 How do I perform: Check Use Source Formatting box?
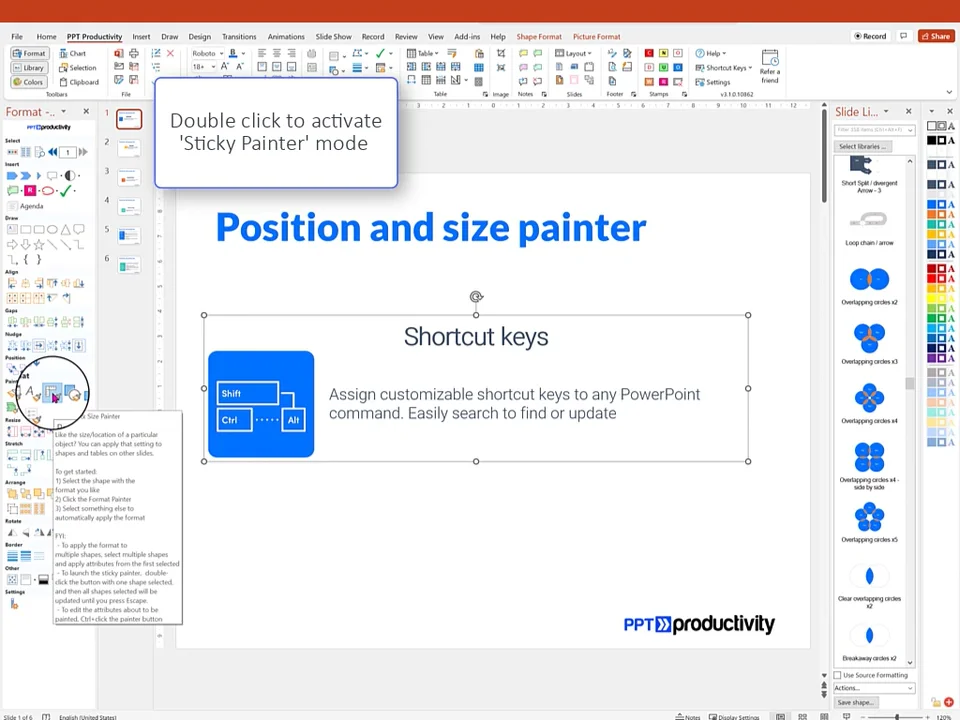coord(837,675)
